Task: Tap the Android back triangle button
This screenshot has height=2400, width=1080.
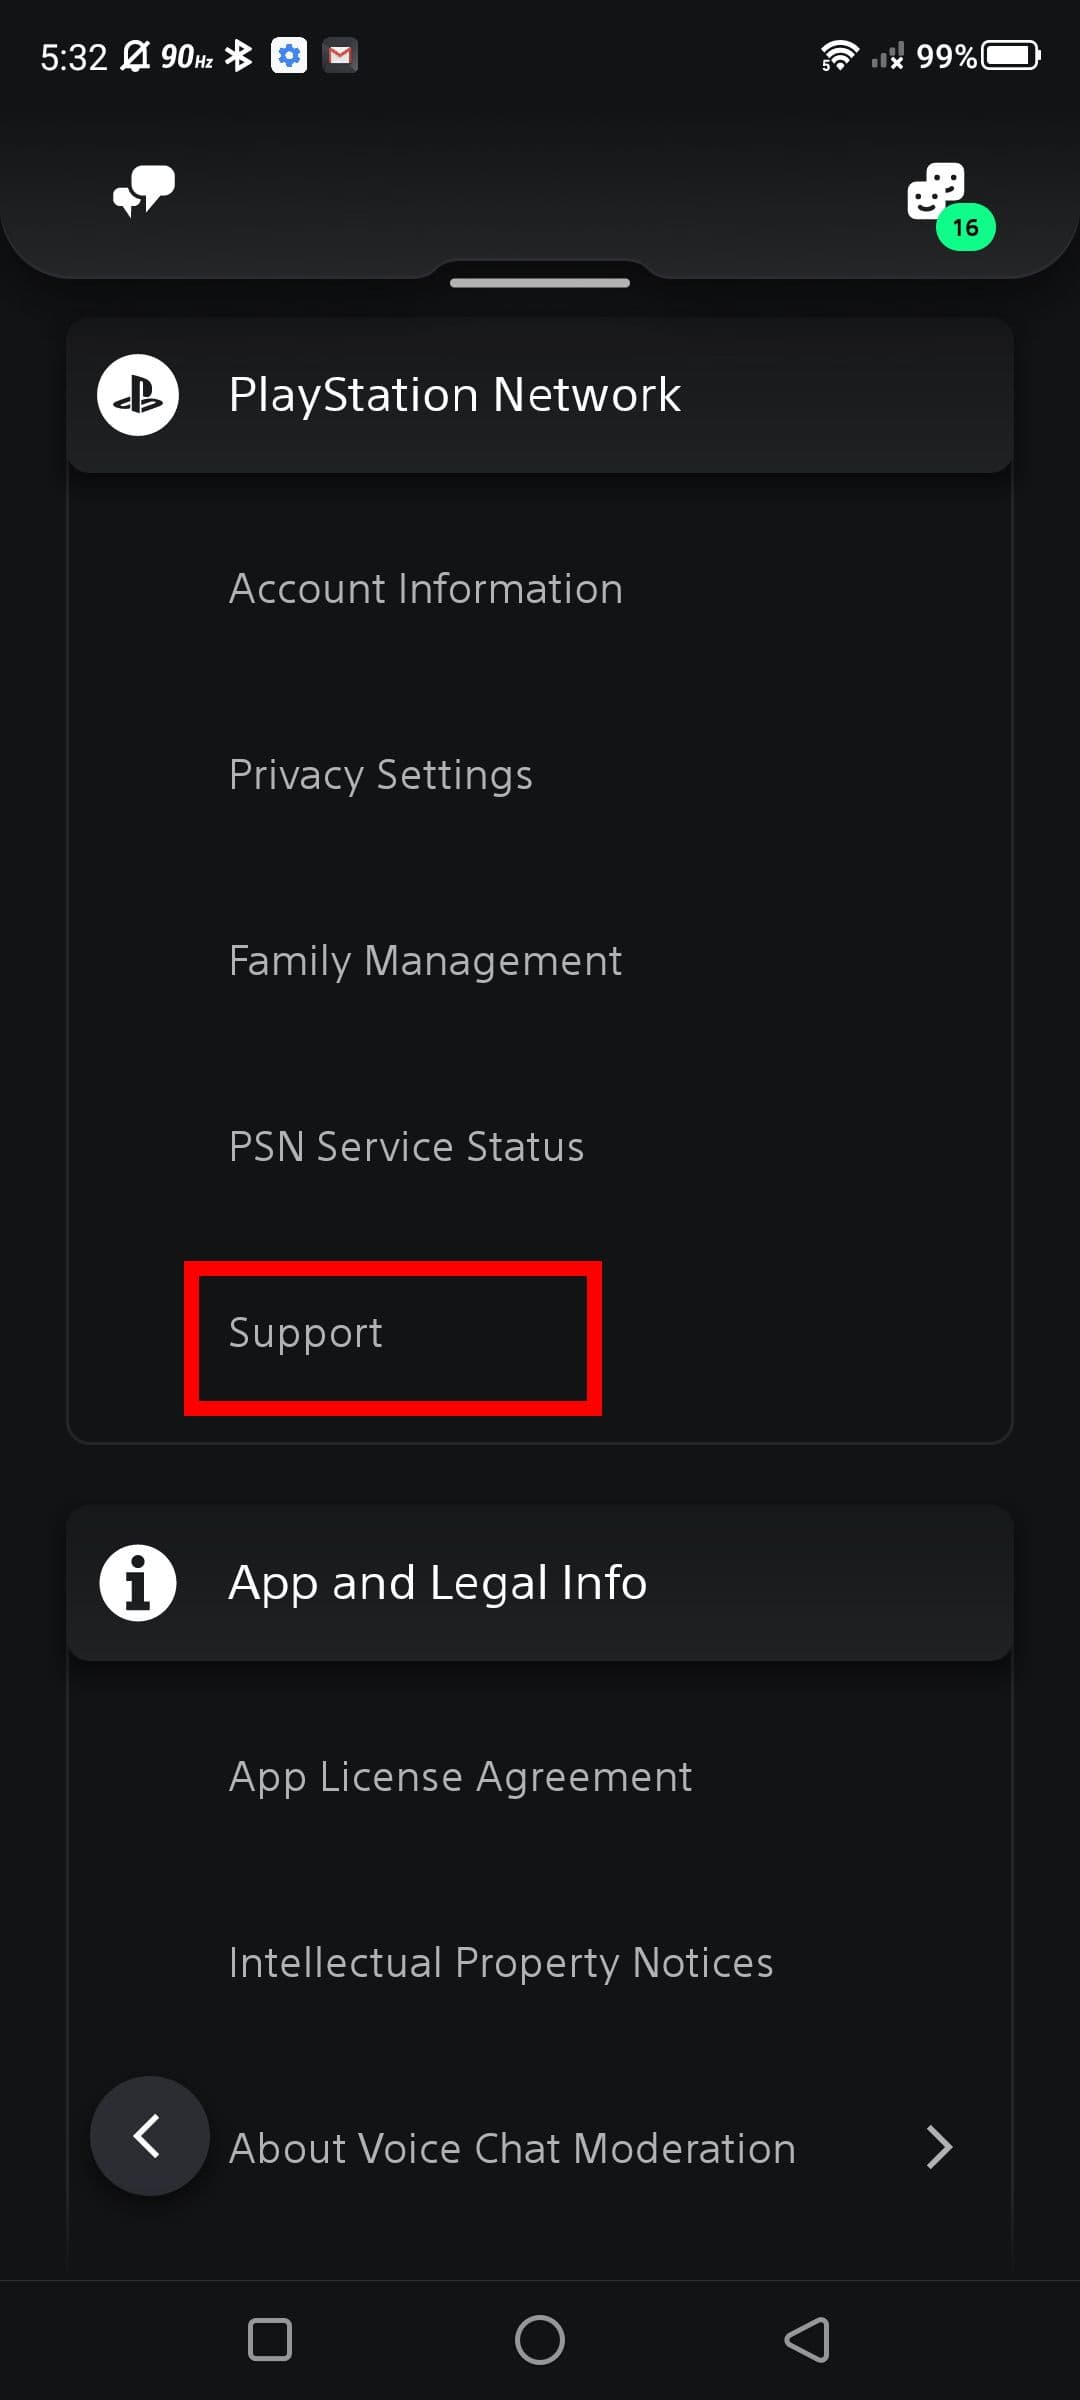Action: [808, 2340]
